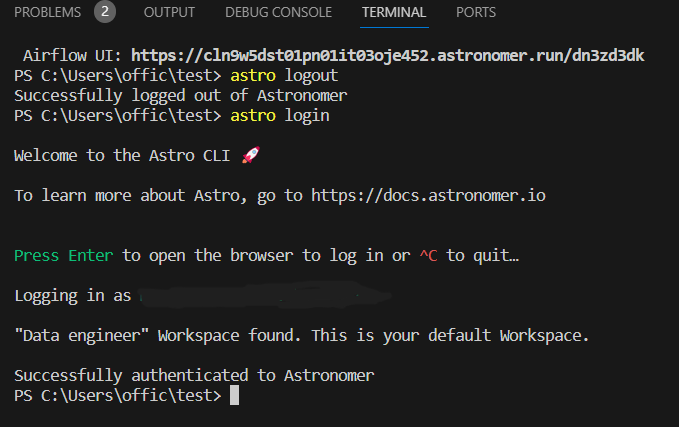Click the "Data engineer" workspace name

click(x=81, y=336)
